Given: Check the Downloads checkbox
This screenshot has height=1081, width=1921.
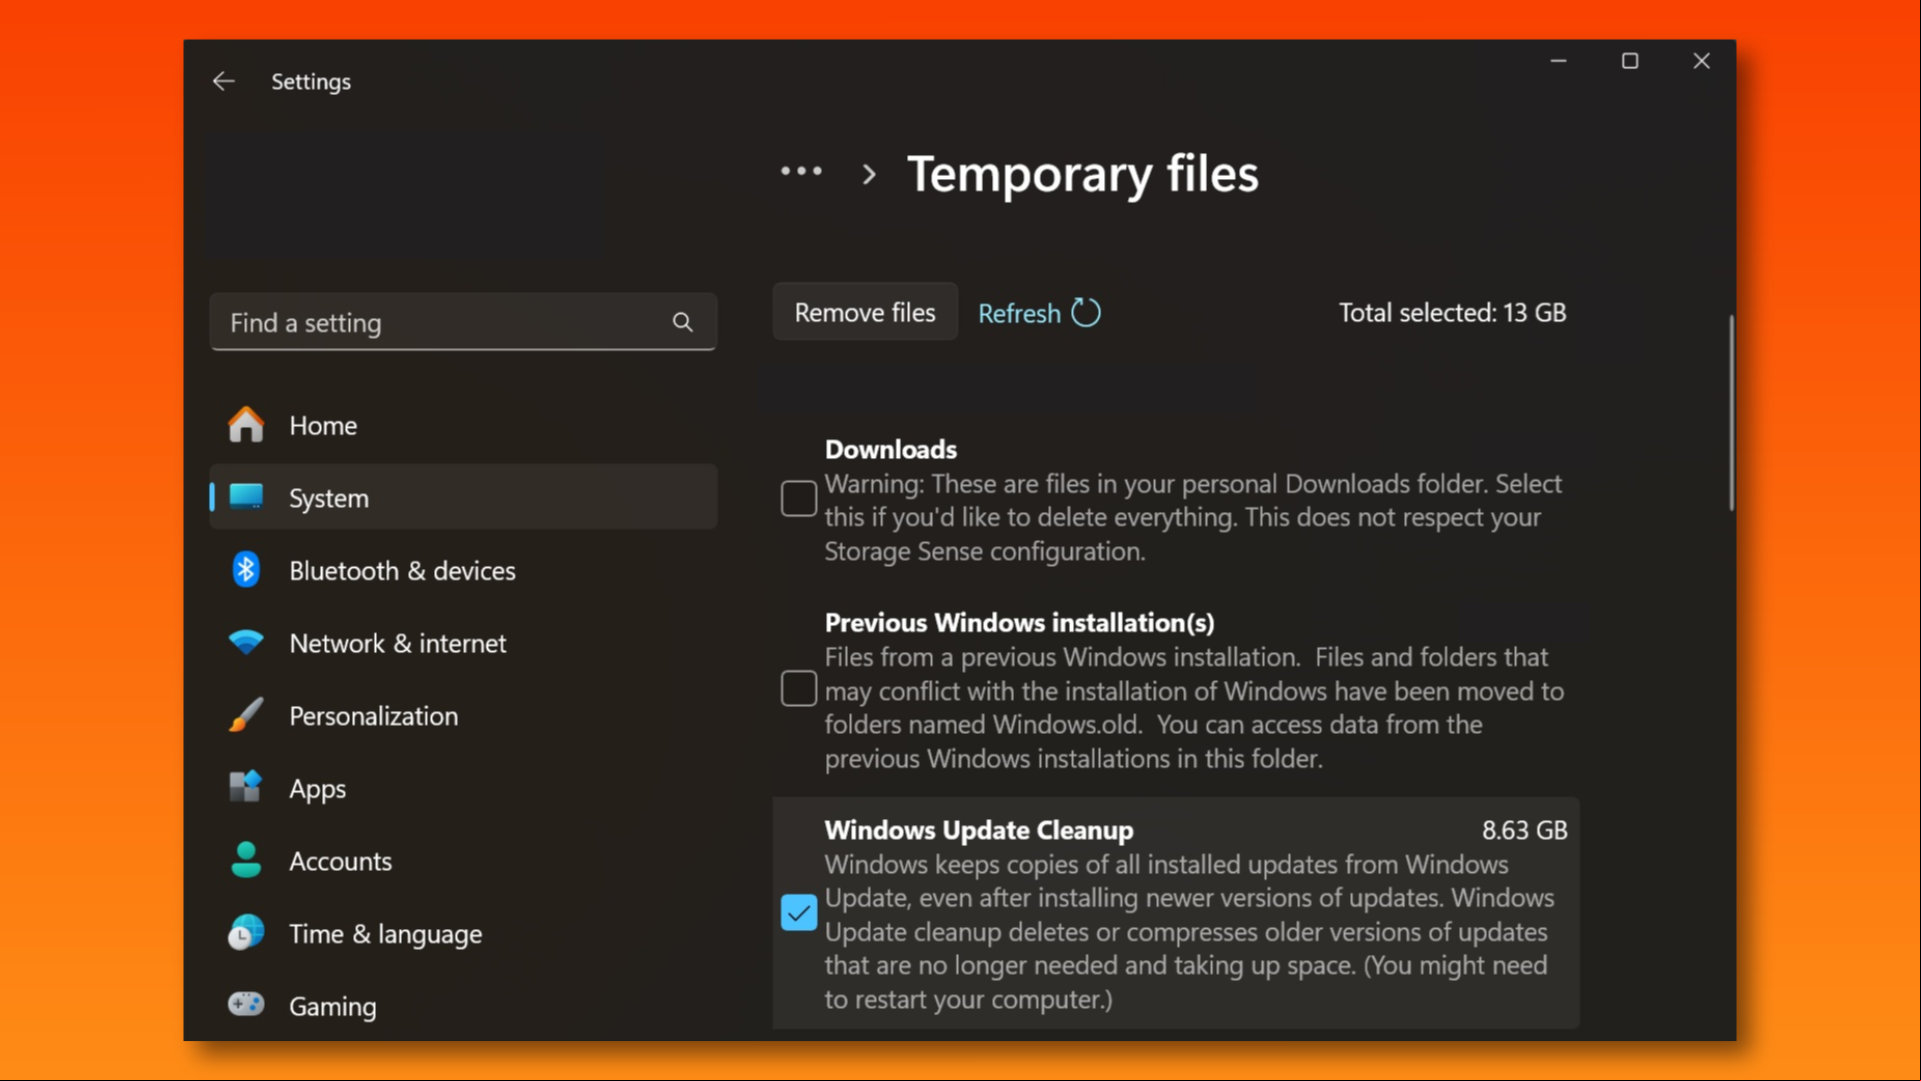Looking at the screenshot, I should click(x=798, y=498).
